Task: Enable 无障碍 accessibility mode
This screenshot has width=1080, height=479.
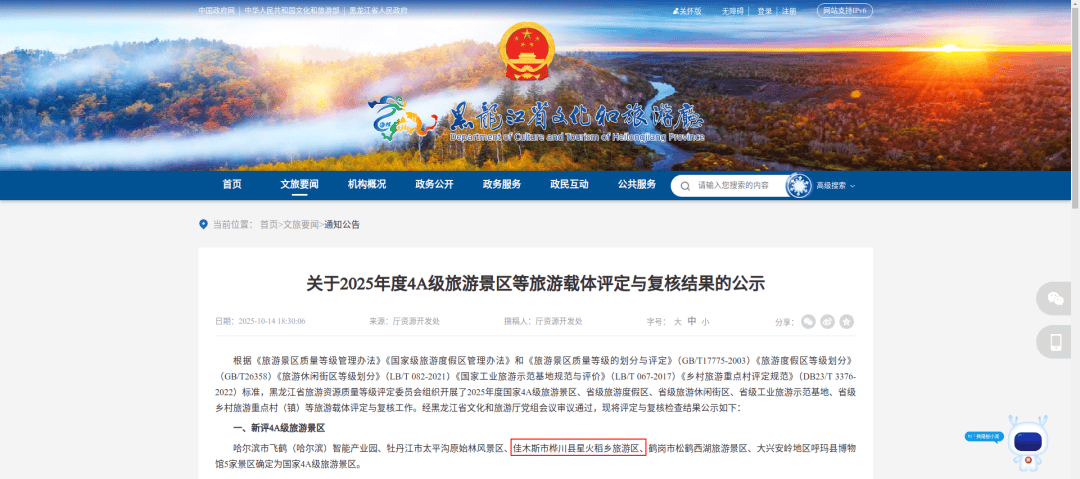Action: pyautogui.click(x=733, y=11)
